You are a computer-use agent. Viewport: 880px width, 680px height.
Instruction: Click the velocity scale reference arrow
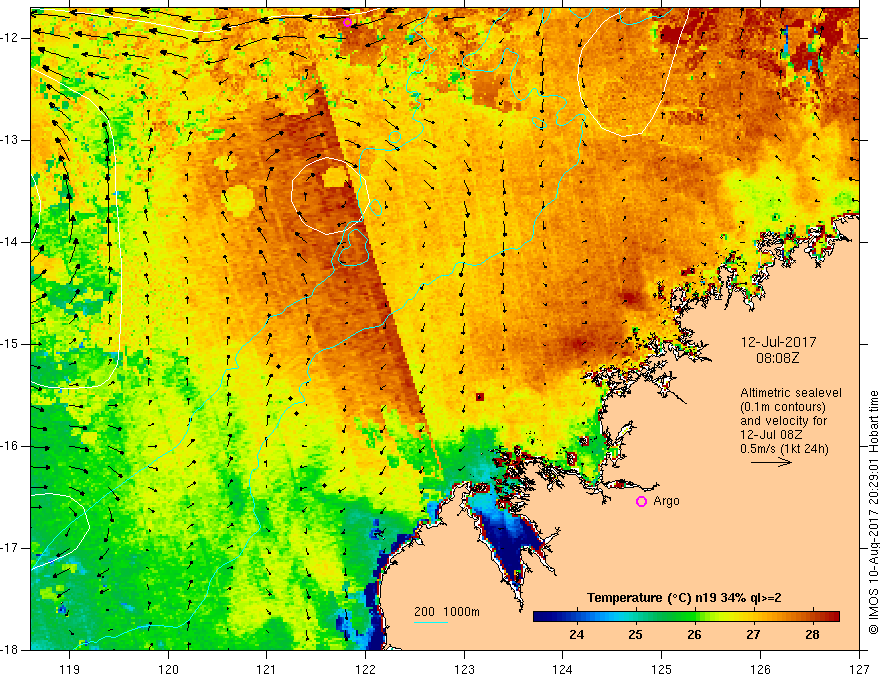click(771, 462)
